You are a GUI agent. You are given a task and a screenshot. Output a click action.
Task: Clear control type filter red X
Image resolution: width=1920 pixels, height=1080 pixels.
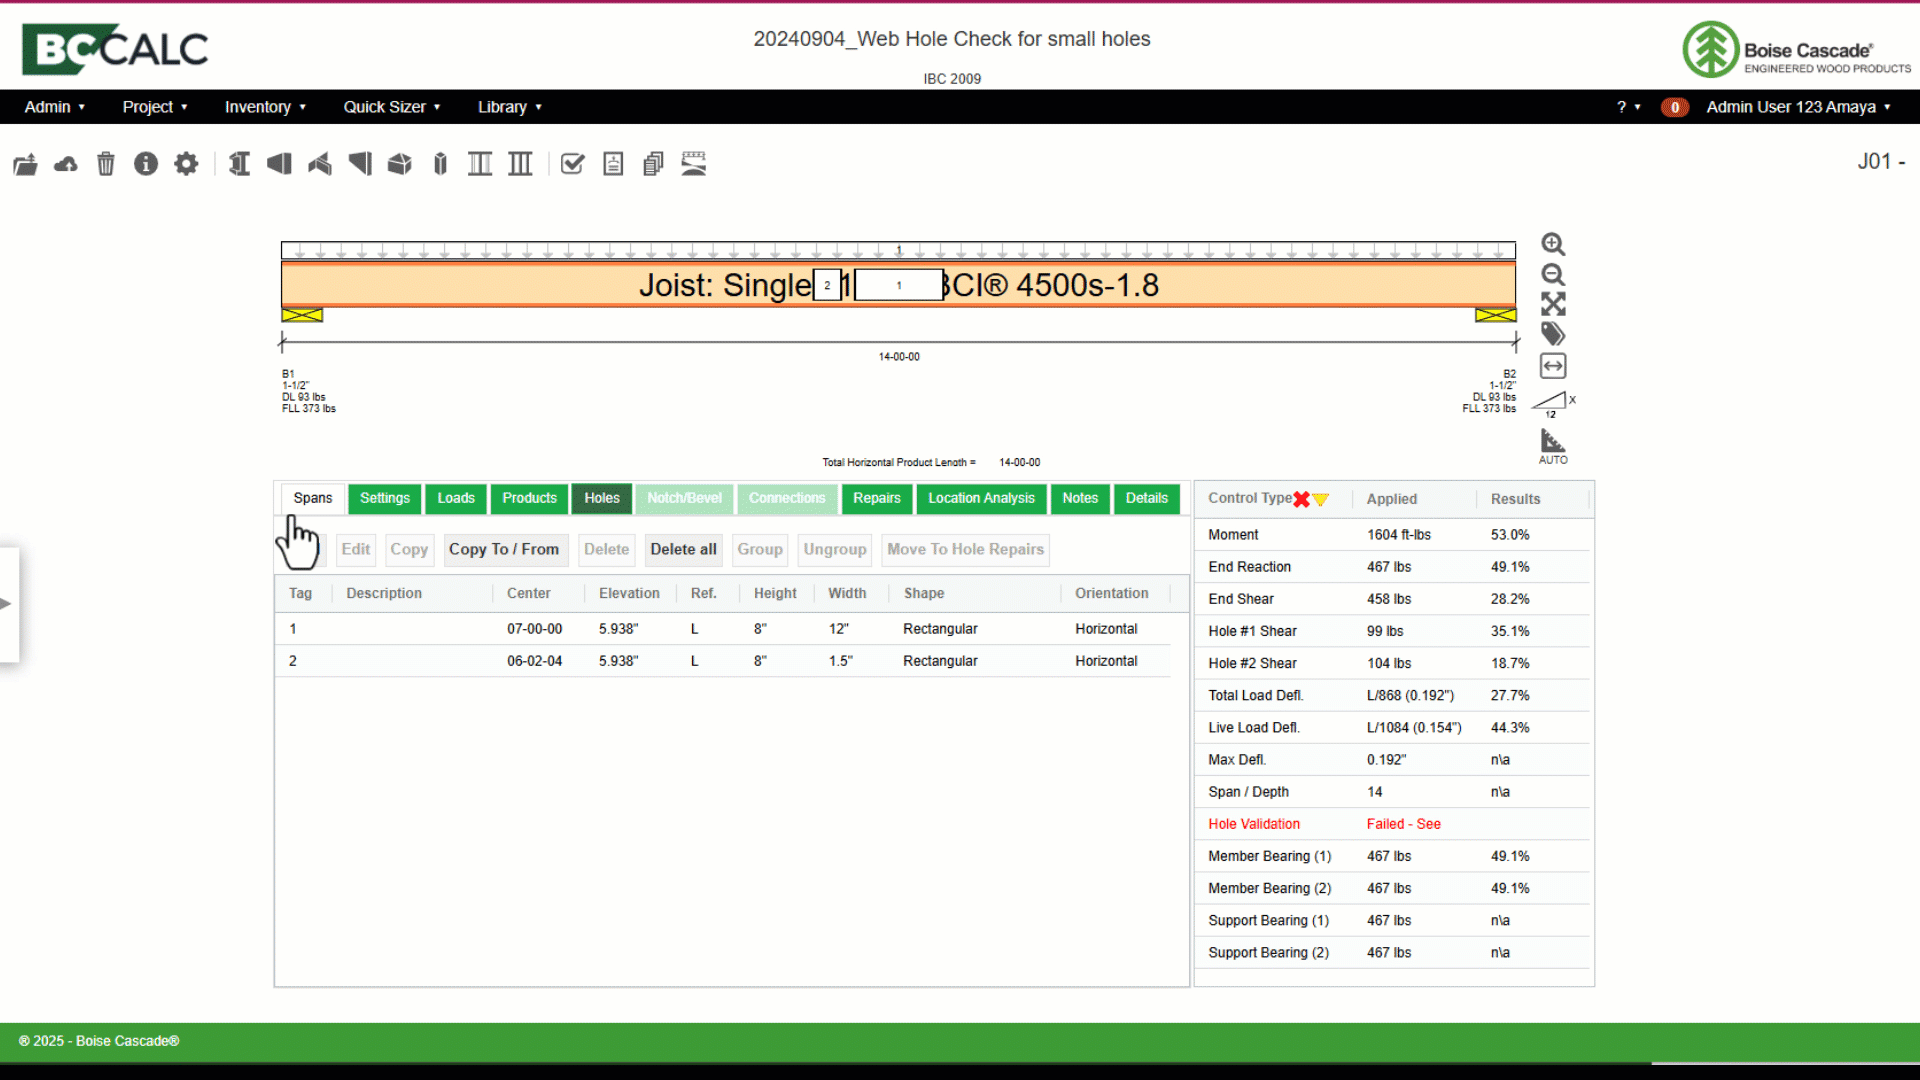1301,499
